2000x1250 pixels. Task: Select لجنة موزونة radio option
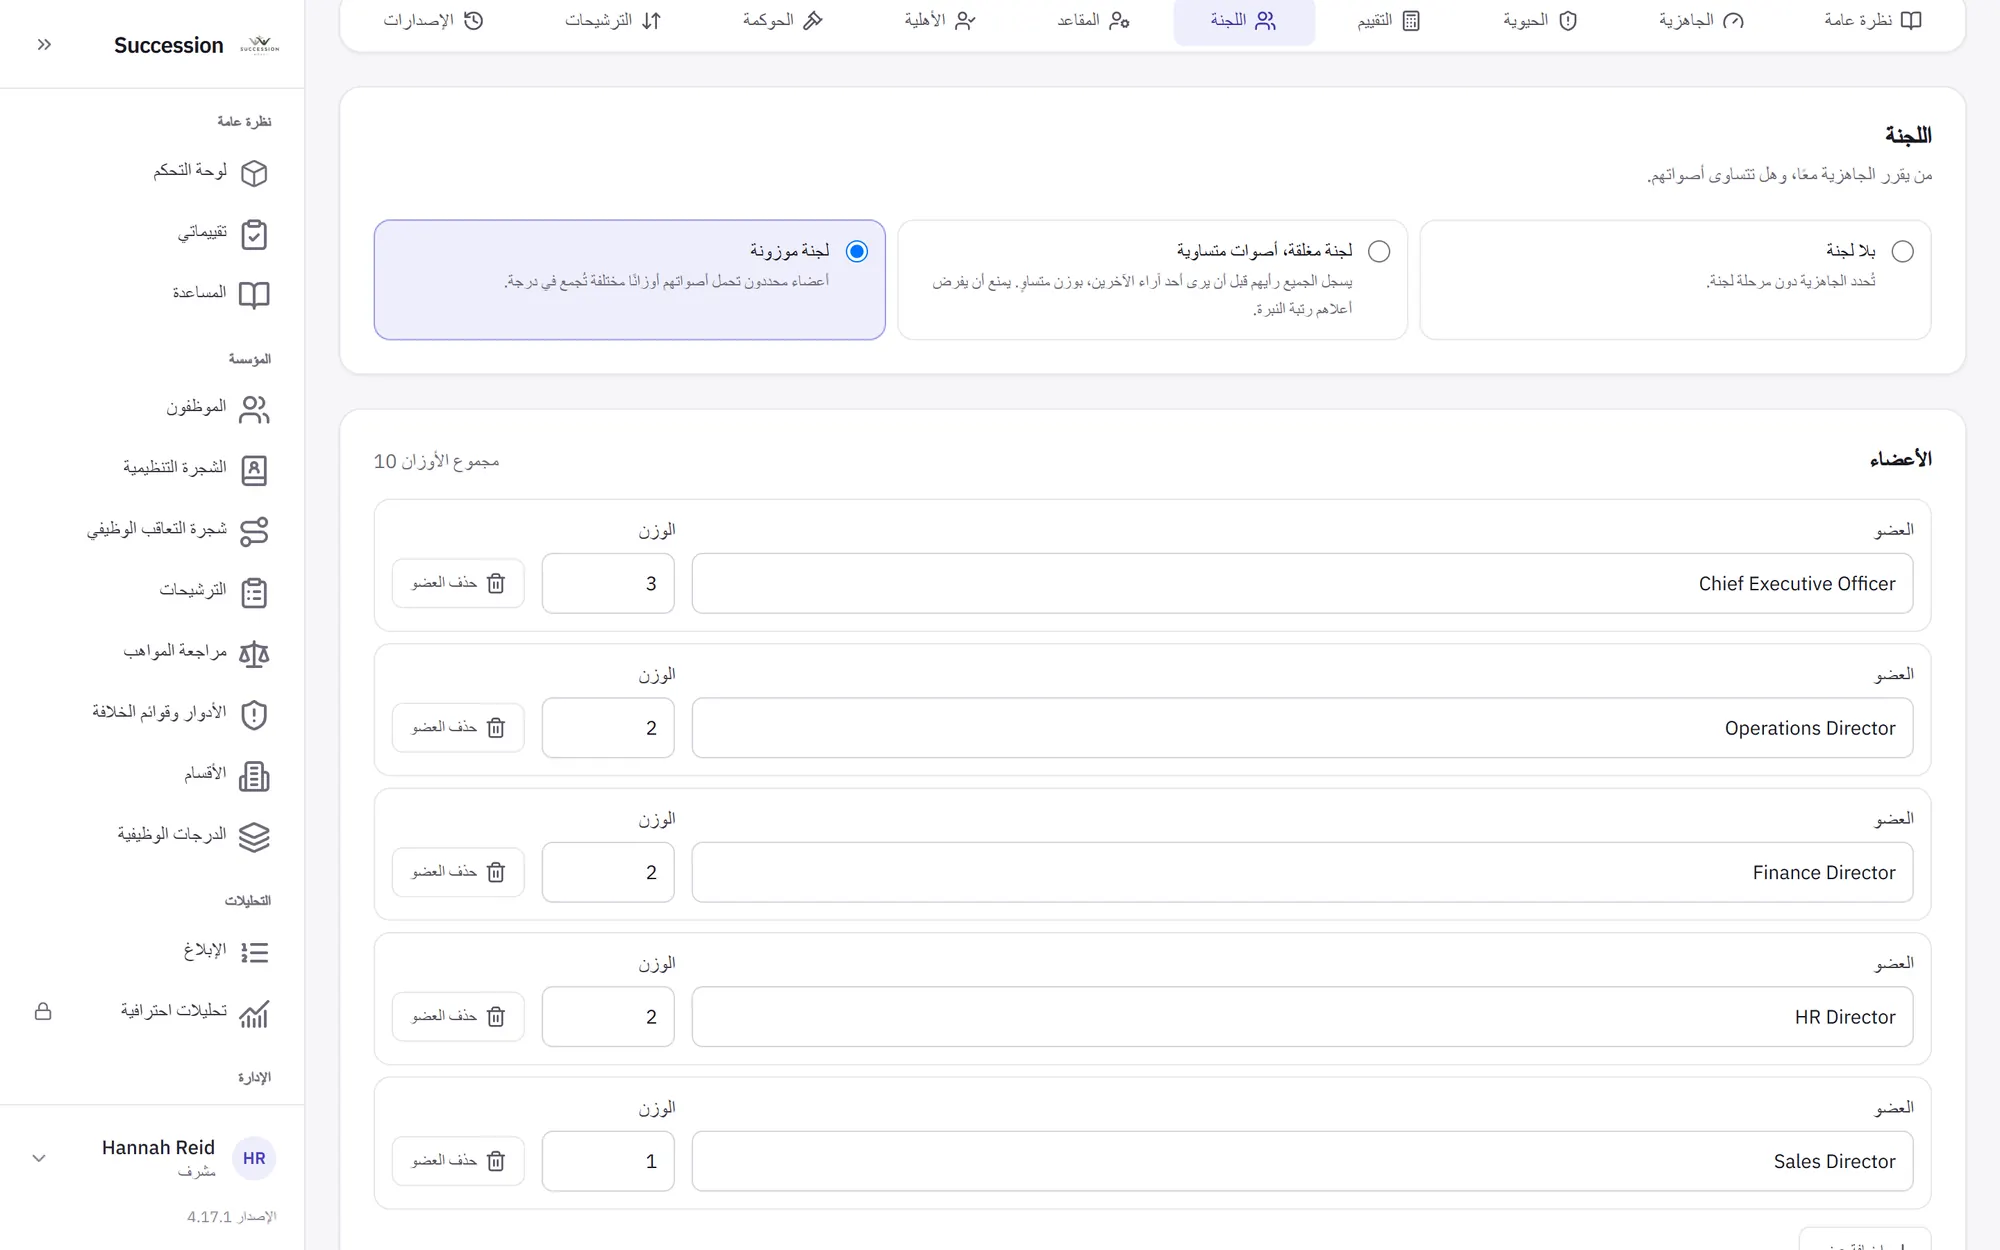(857, 251)
